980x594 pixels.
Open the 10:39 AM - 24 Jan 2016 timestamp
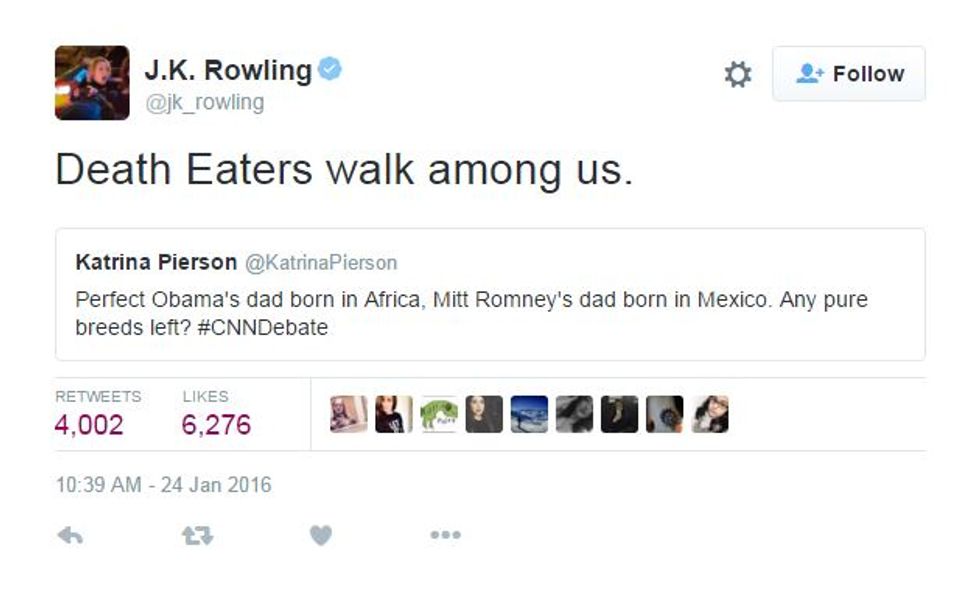(163, 485)
